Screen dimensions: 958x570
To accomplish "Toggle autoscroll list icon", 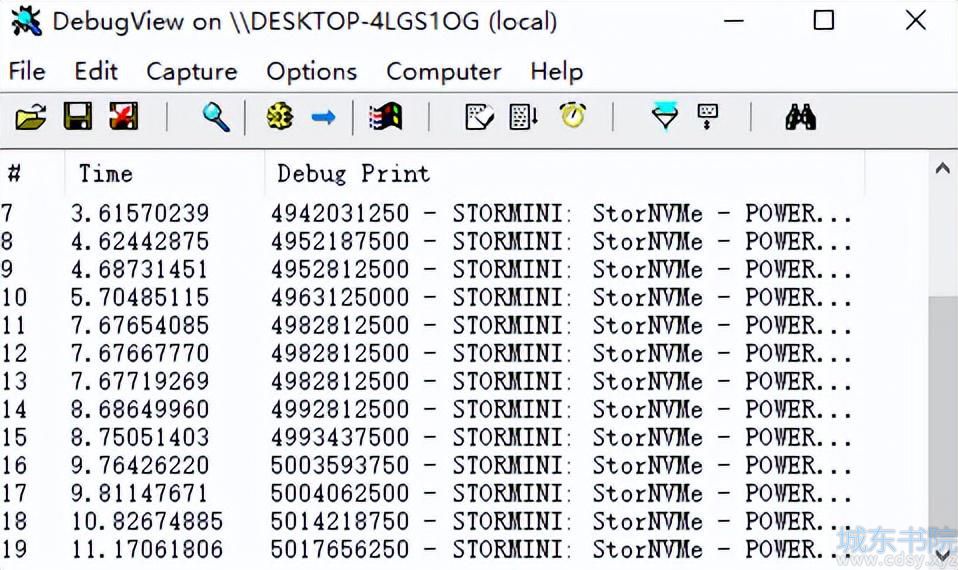I will [x=524, y=116].
